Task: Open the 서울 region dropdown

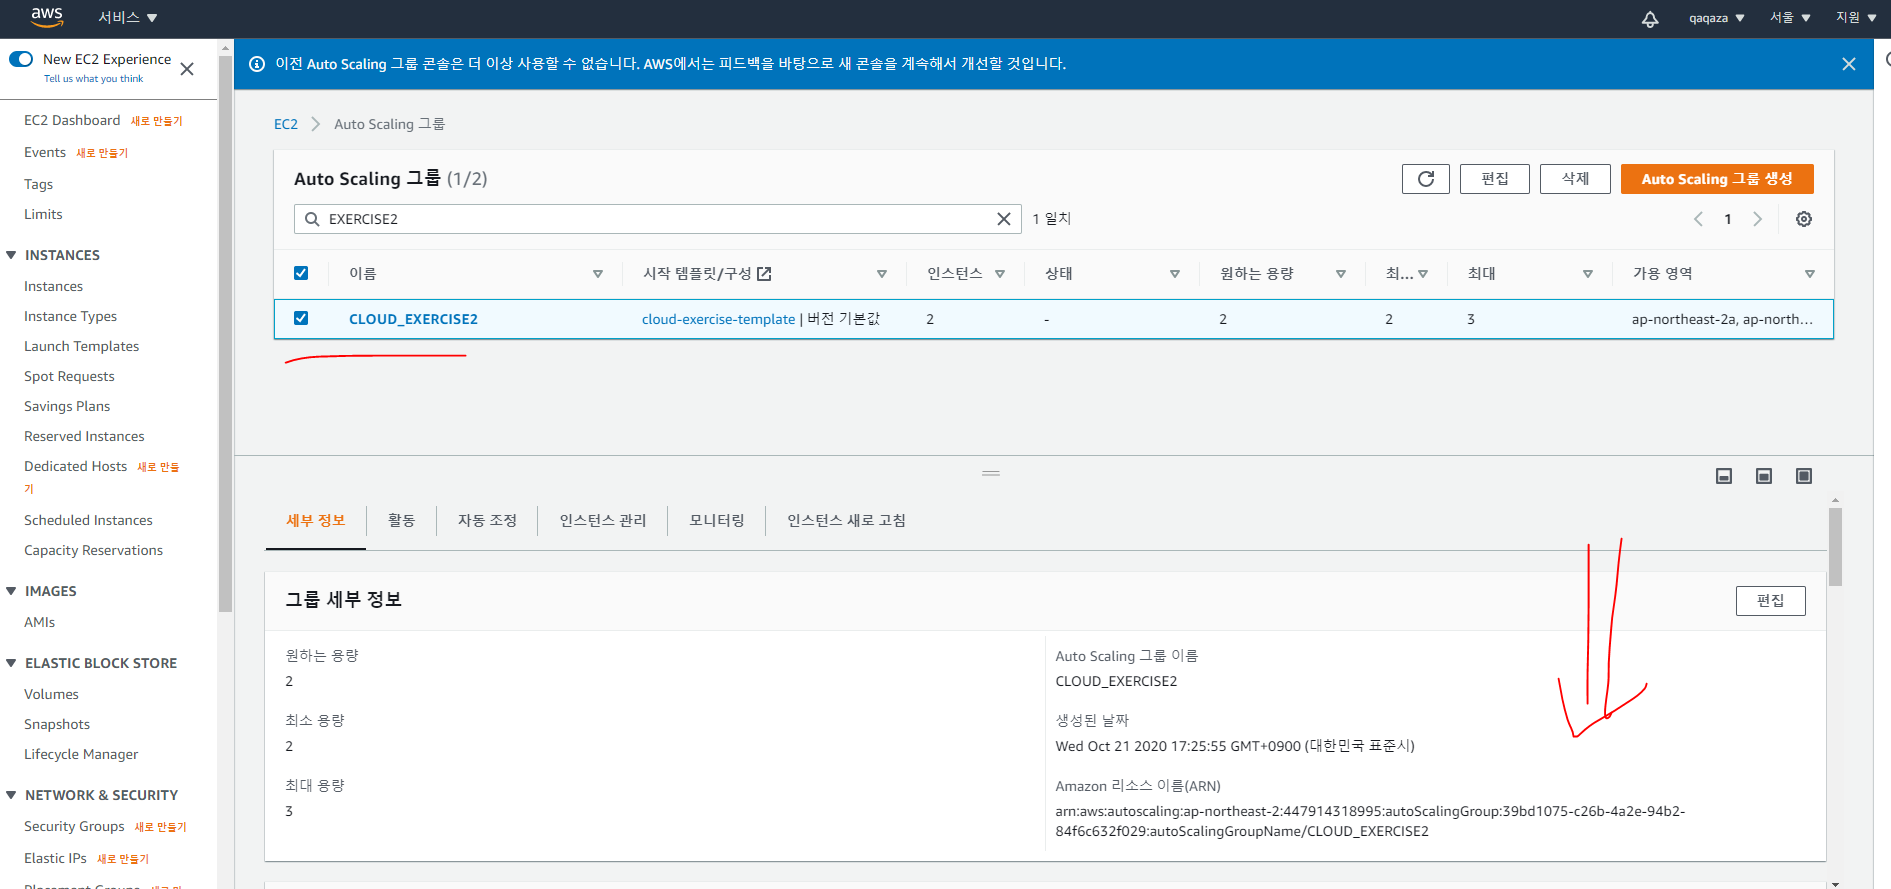Action: click(1789, 18)
